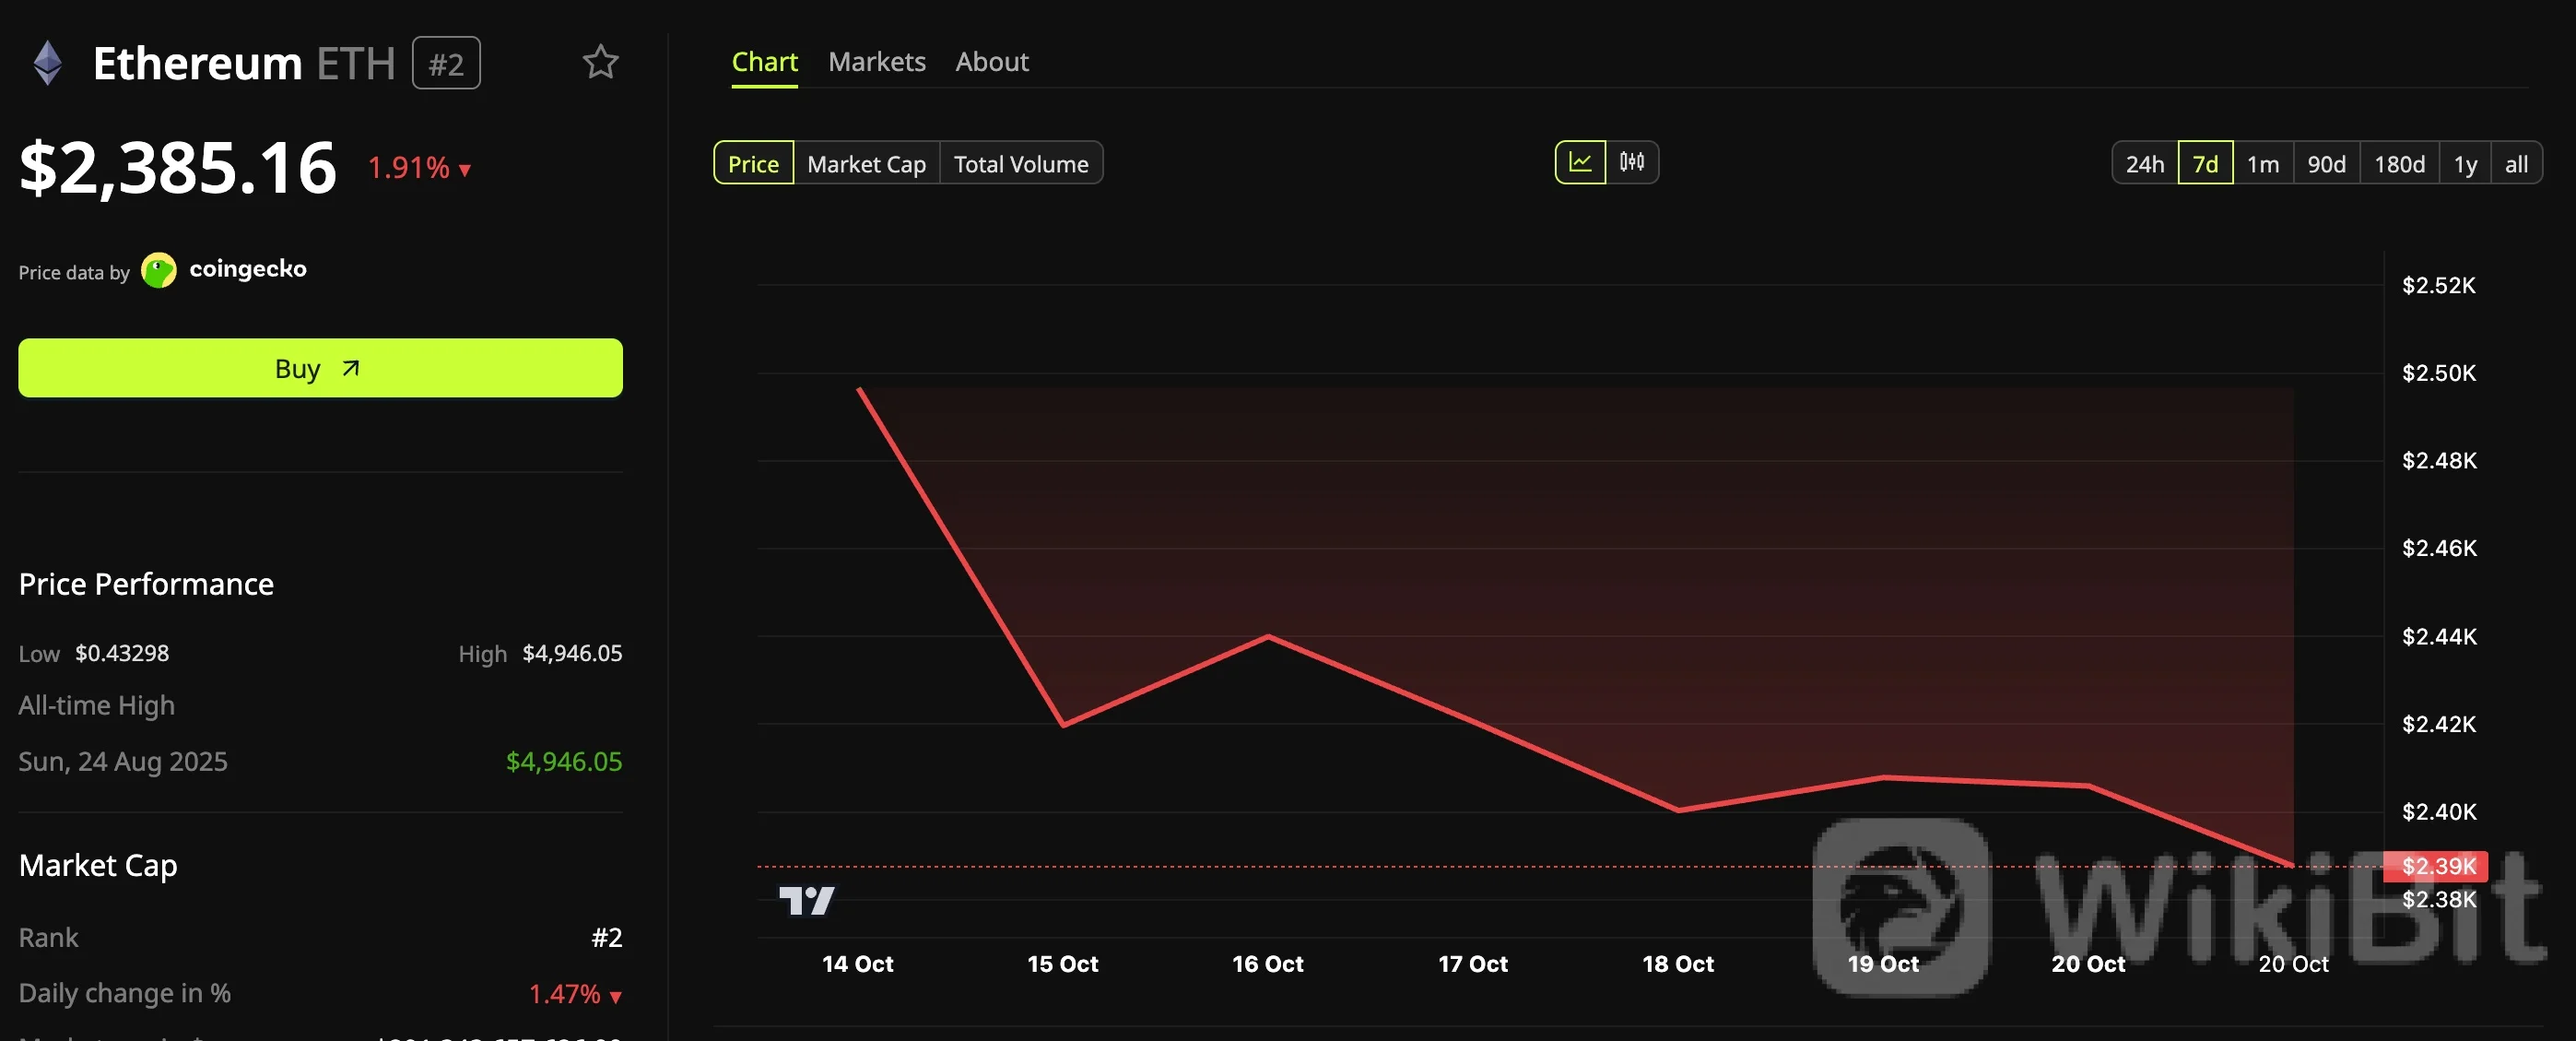Click the CoinGecko gecko logo
This screenshot has height=1041, width=2576.
(158, 270)
